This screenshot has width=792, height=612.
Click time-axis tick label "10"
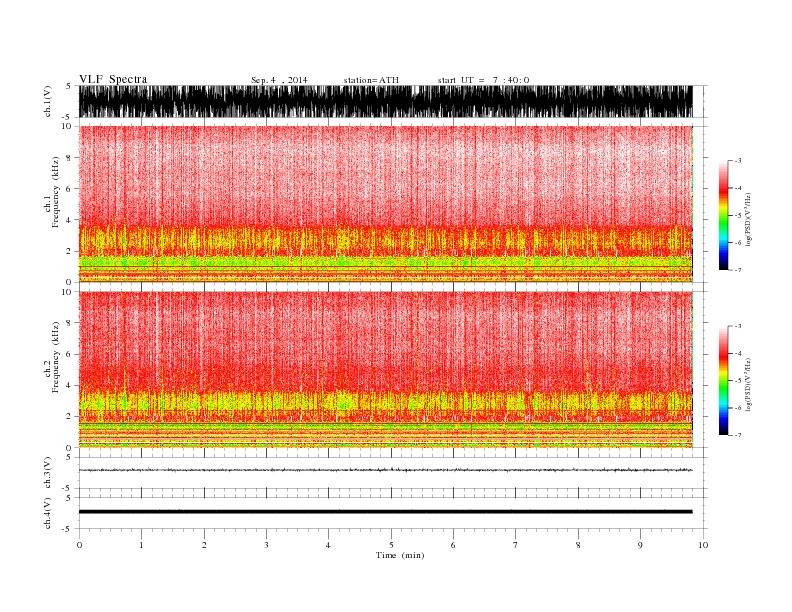tap(703, 545)
